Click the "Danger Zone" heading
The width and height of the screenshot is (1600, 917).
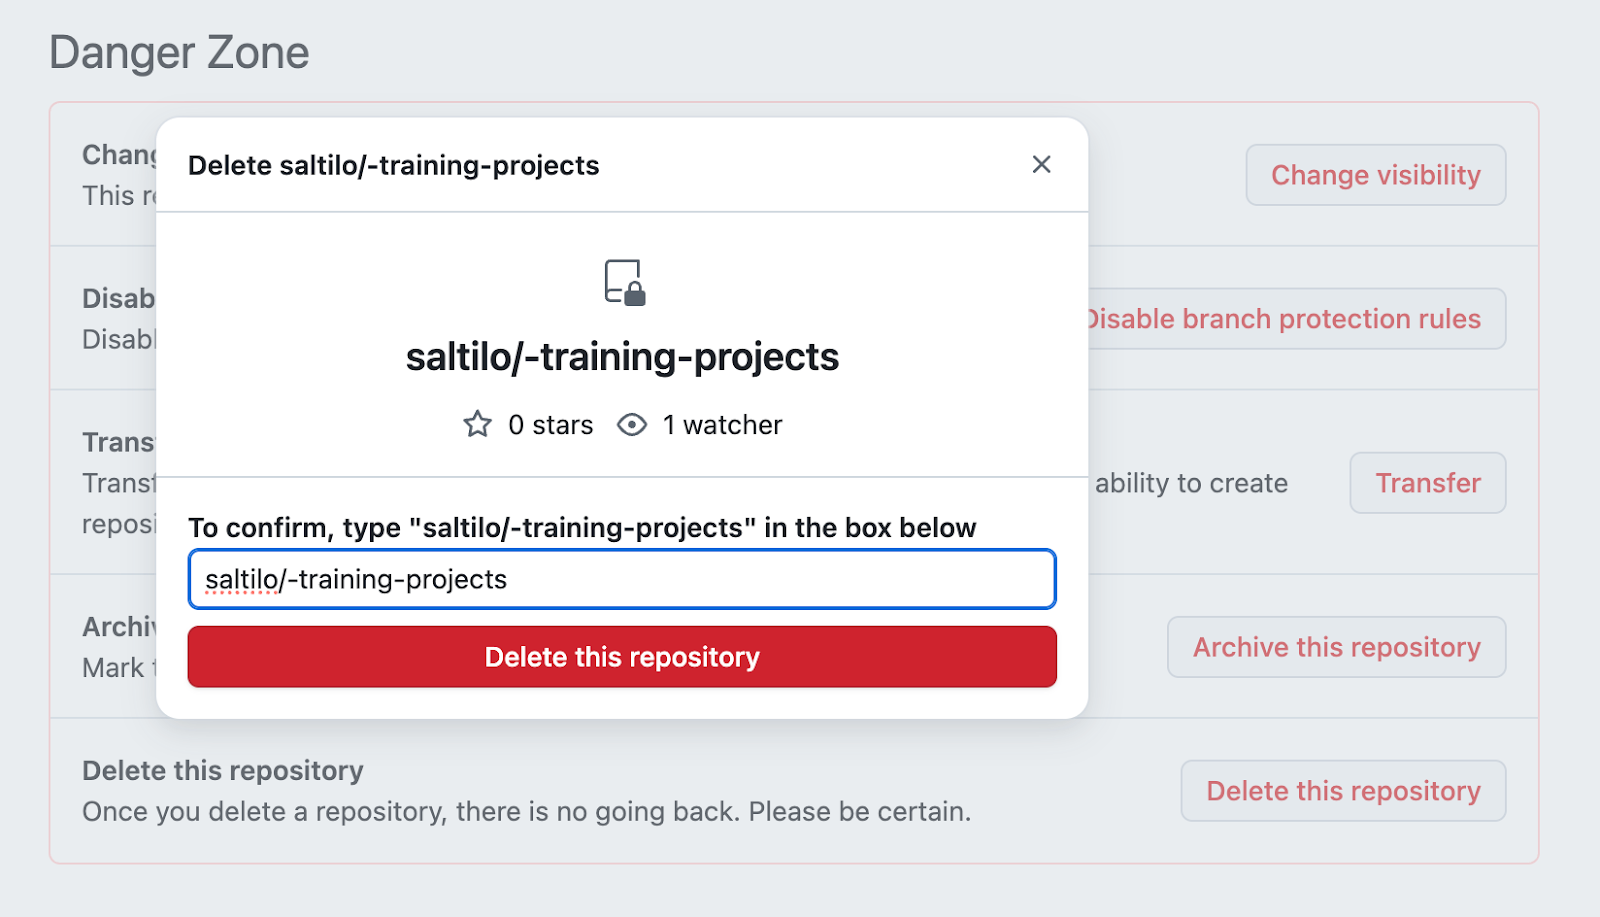click(179, 52)
